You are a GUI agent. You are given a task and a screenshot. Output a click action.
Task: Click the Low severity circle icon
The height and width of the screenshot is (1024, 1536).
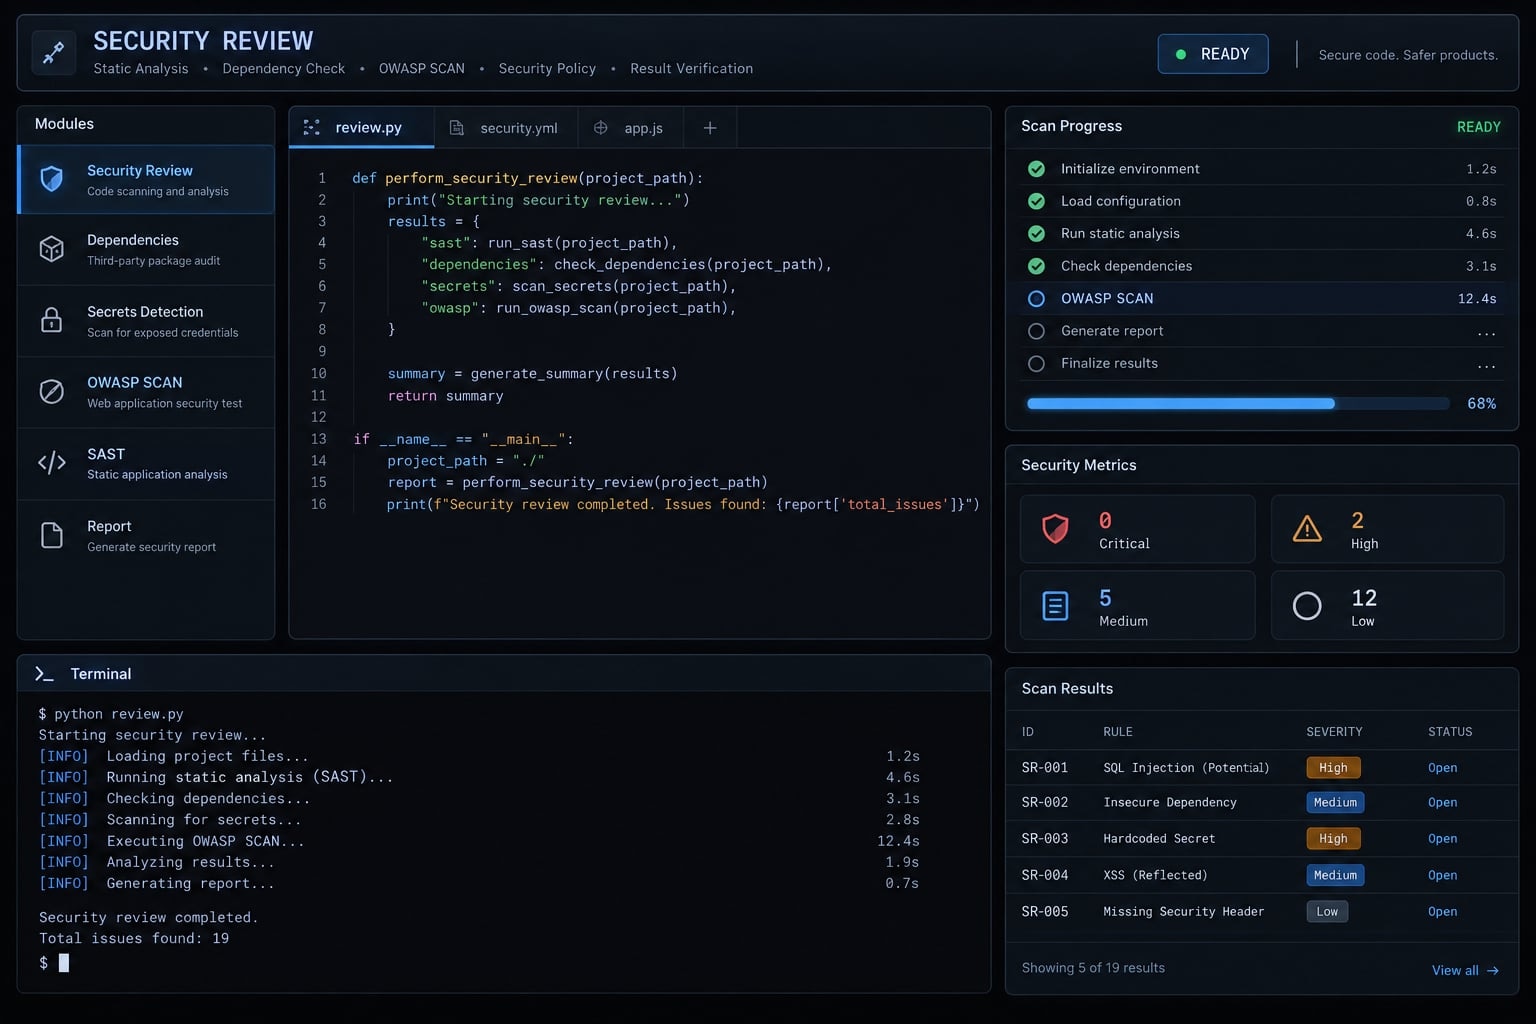[x=1307, y=605]
